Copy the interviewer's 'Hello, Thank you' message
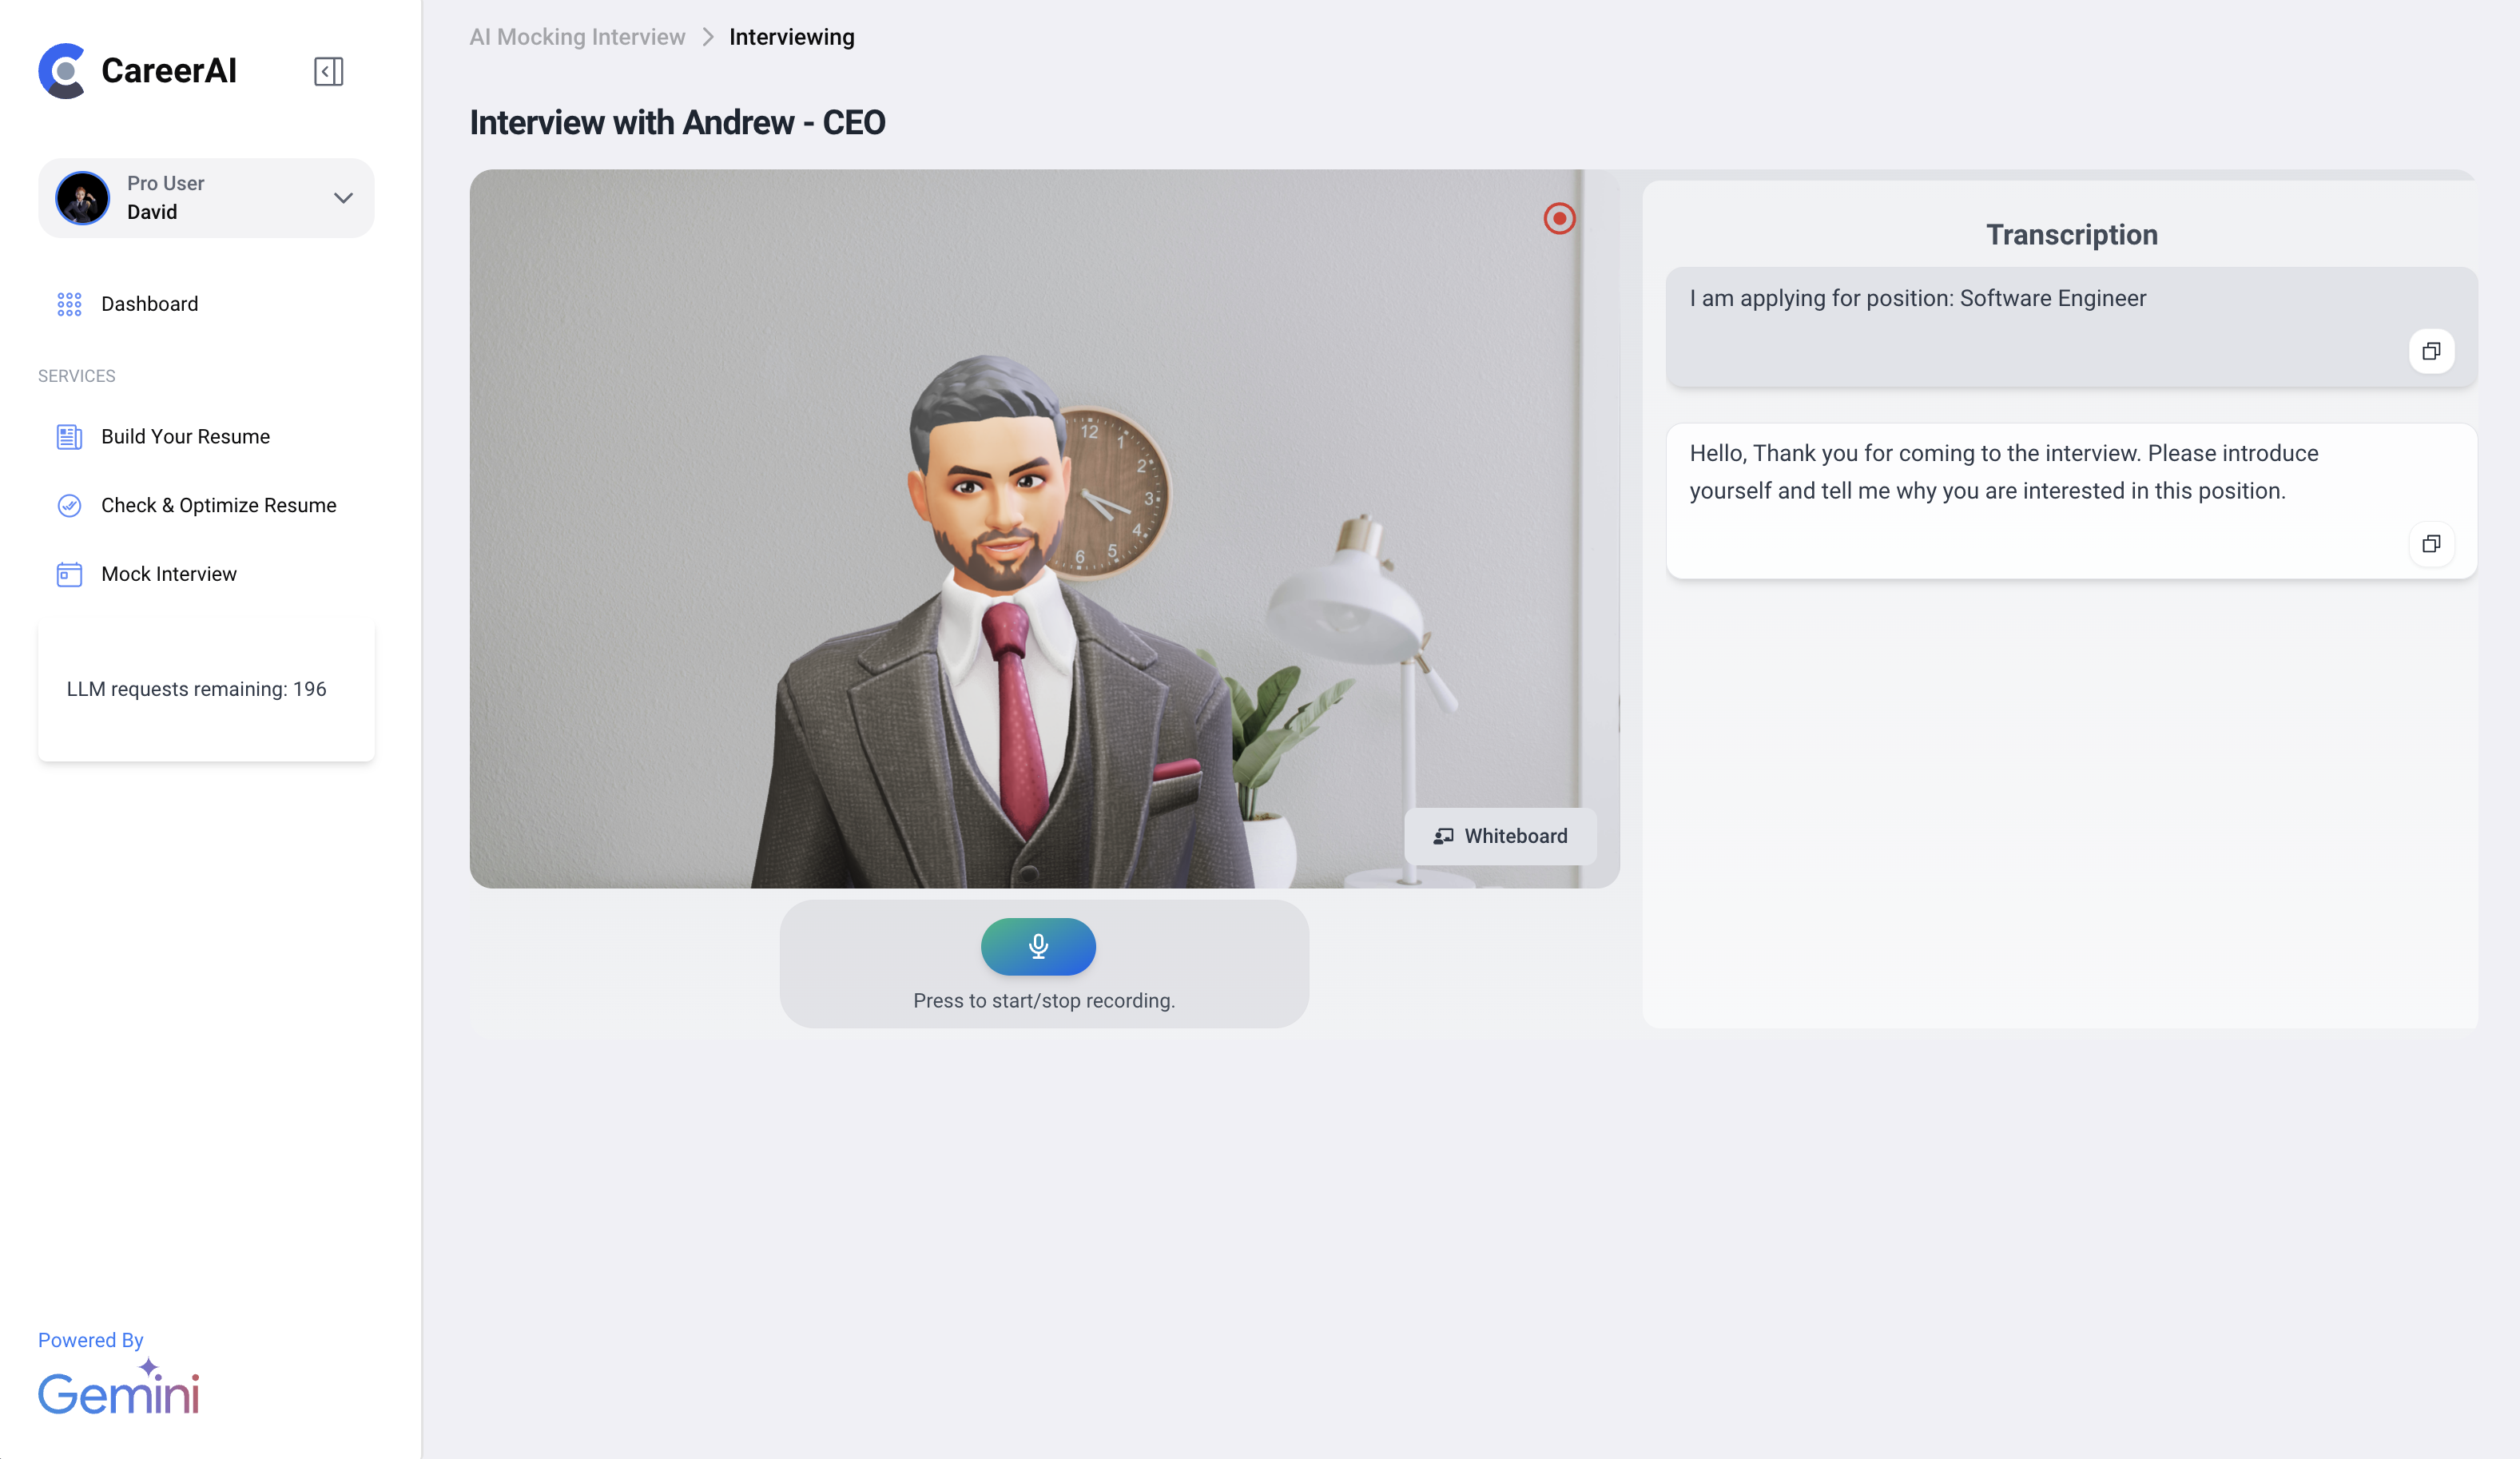The width and height of the screenshot is (2520, 1459). [2431, 544]
